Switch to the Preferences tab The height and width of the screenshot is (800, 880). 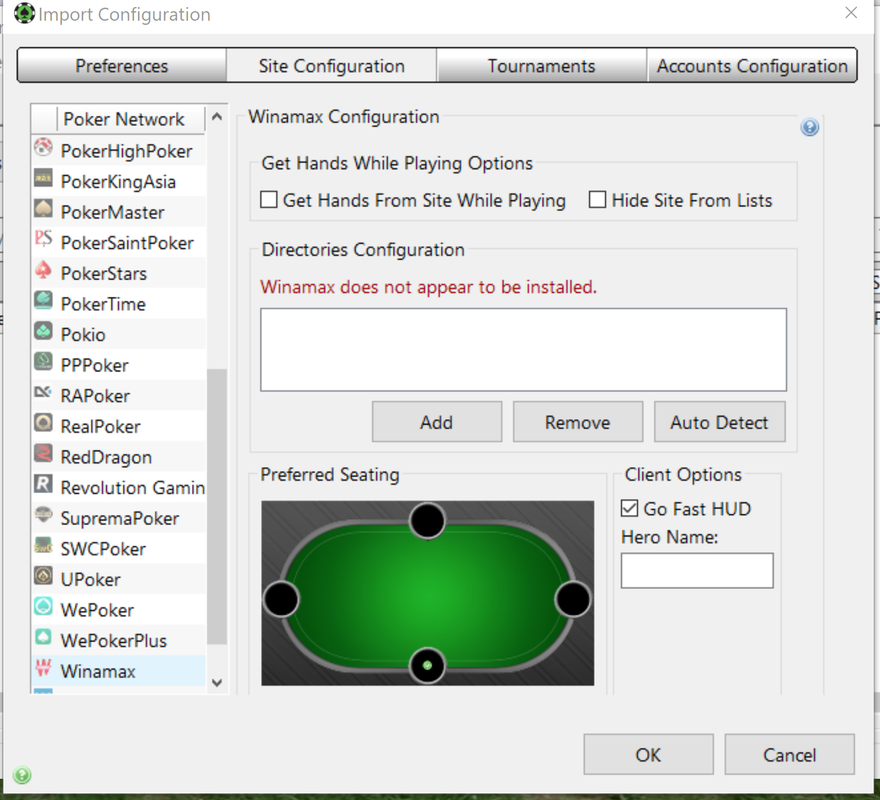click(122, 66)
